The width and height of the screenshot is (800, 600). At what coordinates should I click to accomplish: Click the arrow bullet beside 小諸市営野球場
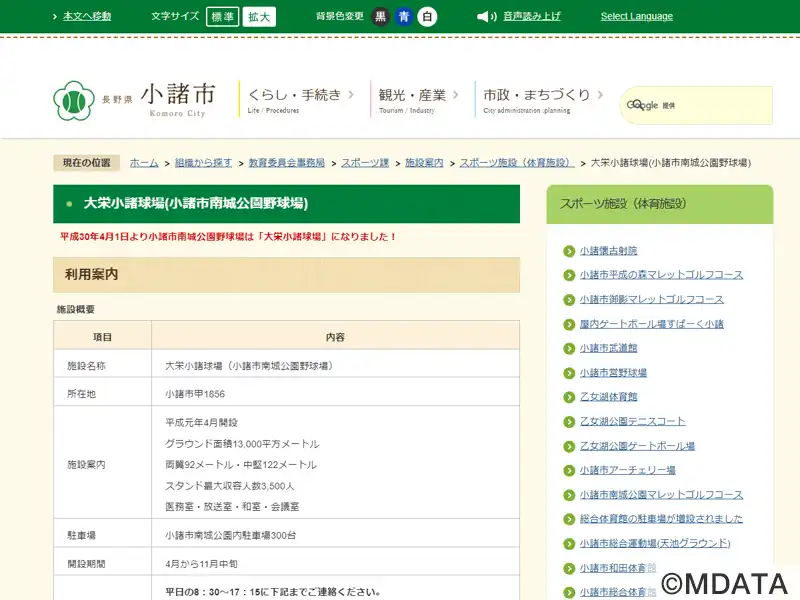pos(568,373)
